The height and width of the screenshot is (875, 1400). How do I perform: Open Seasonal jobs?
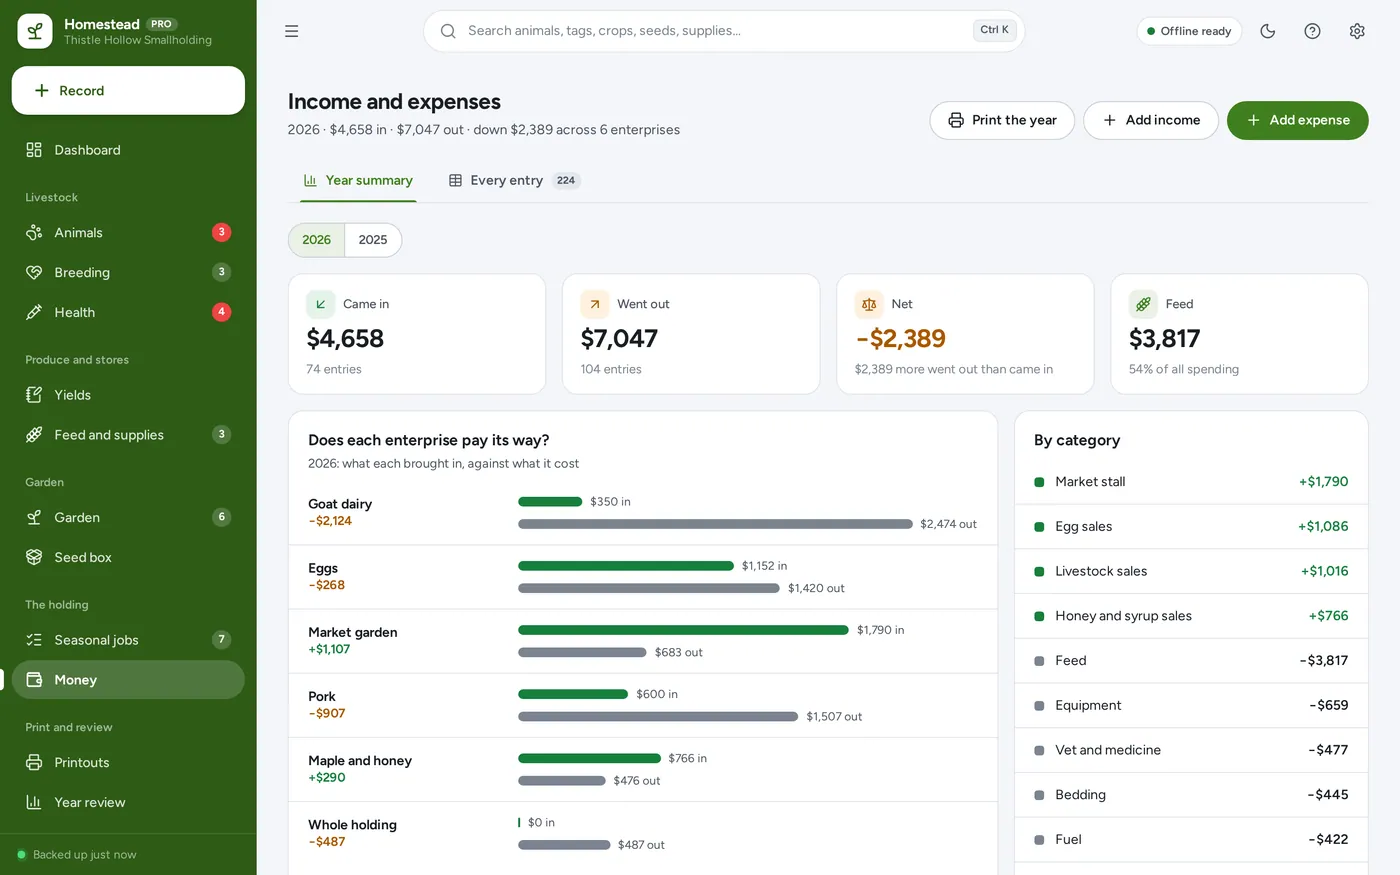[x=128, y=640]
